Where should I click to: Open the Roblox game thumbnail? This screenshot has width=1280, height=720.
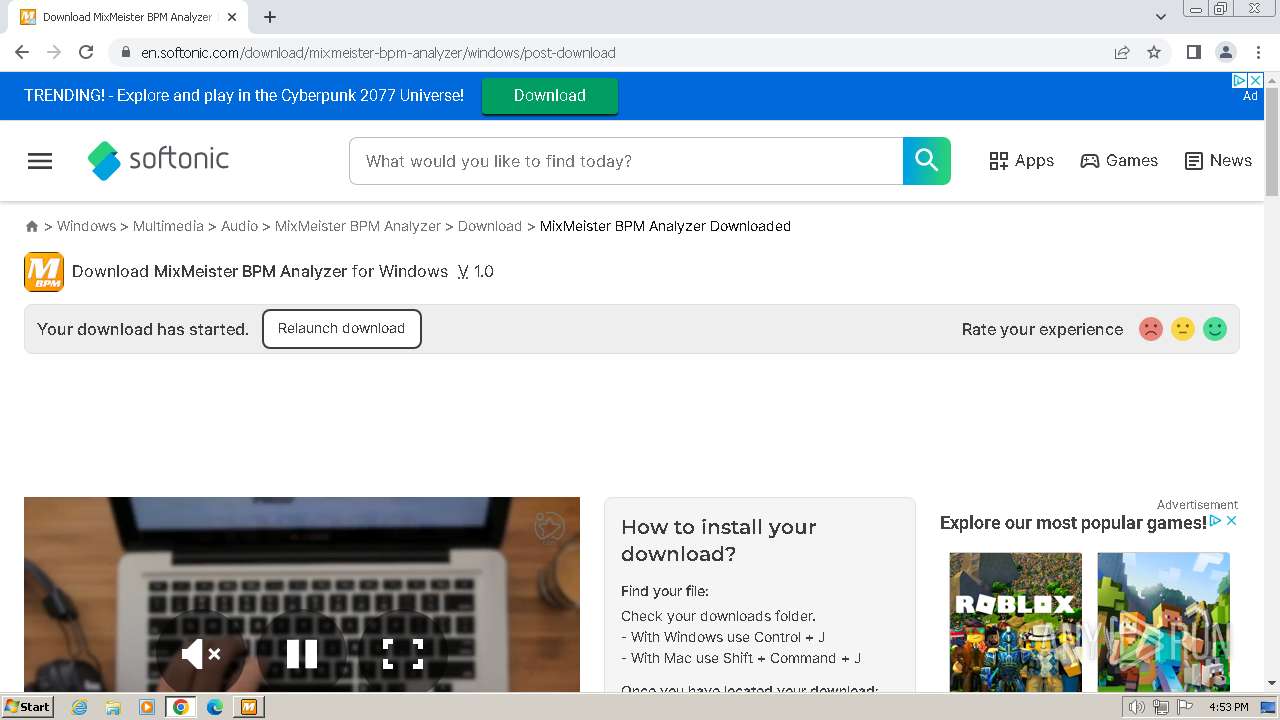tap(1016, 622)
